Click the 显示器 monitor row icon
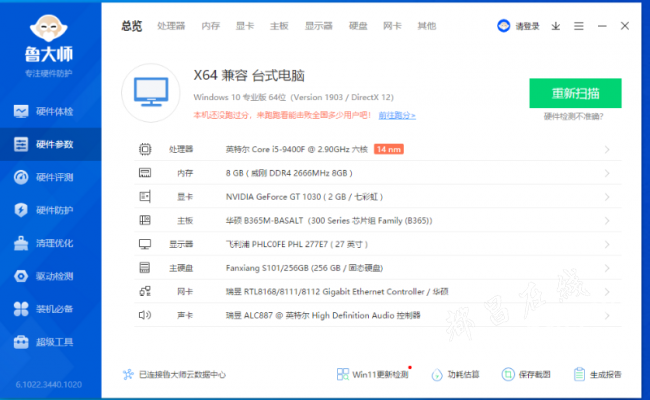The image size is (650, 400). pyautogui.click(x=145, y=244)
